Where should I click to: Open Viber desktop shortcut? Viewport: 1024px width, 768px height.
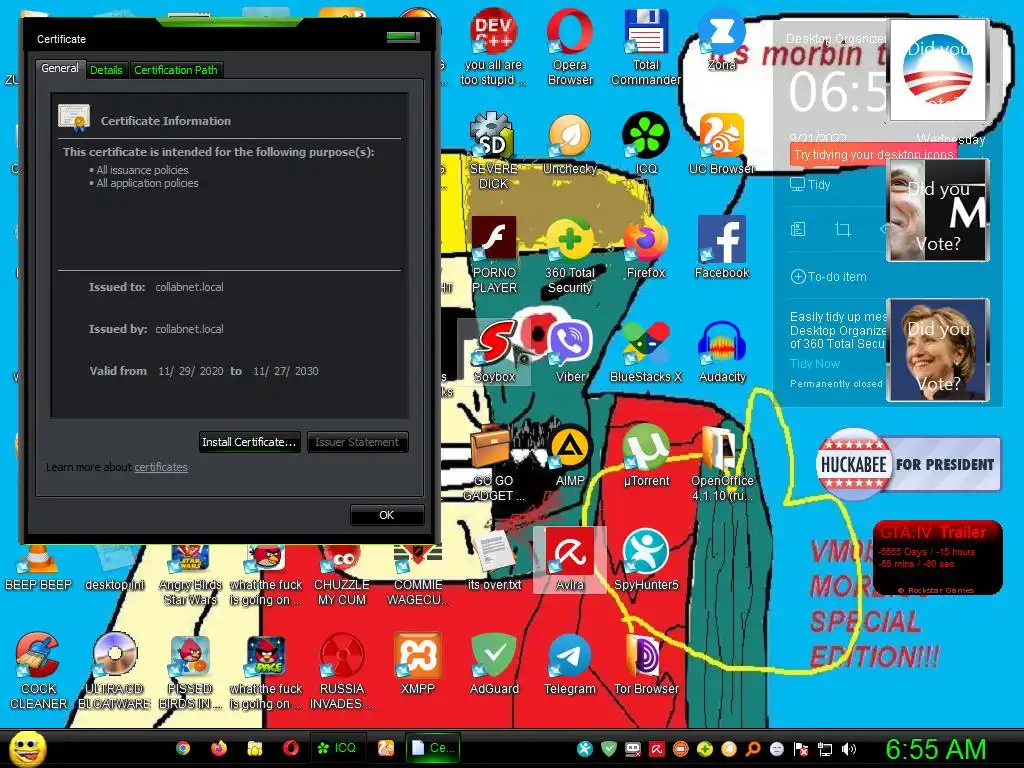(569, 353)
